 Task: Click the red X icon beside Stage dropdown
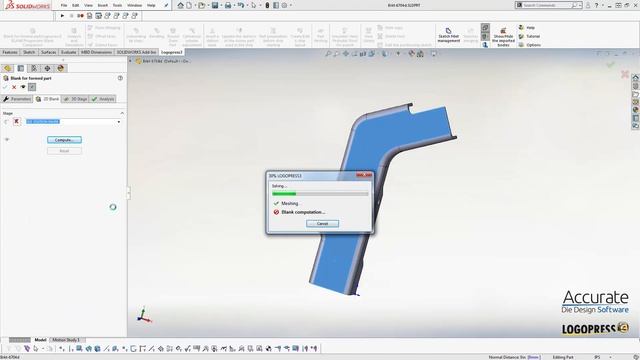tap(17, 121)
